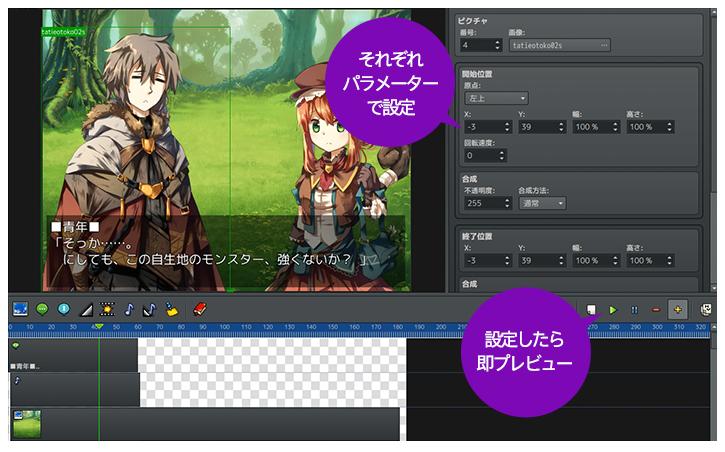Viewport: 725px width, 452px height.
Task: Click the sound effect note icon
Action: [150, 309]
